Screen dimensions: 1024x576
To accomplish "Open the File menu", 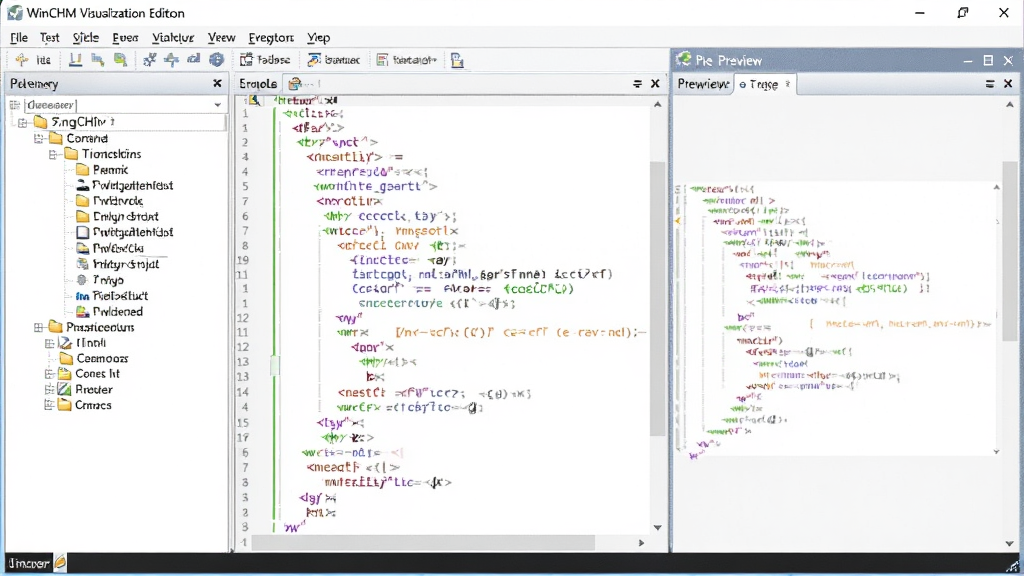I will point(19,37).
